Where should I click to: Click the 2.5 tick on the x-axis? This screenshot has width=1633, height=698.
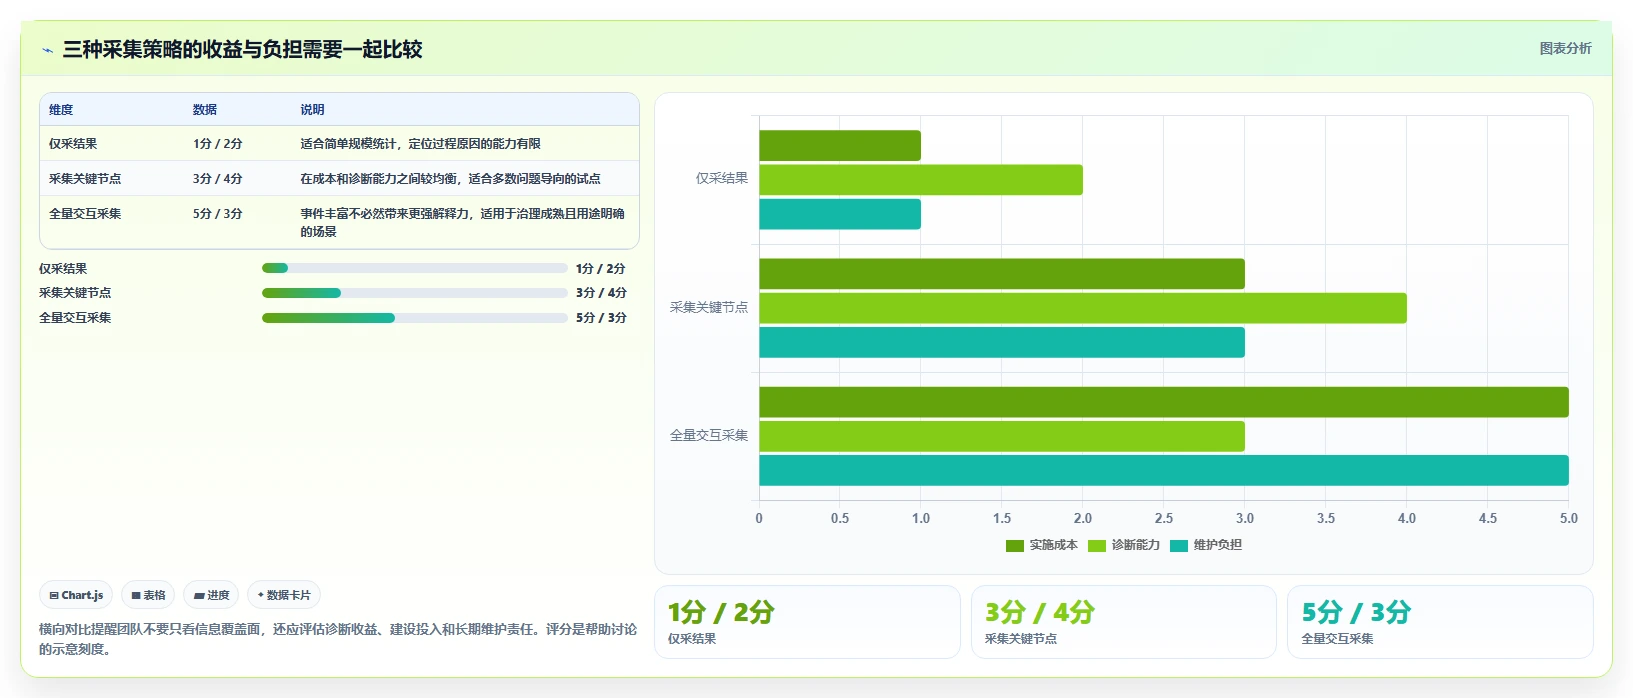point(1164,518)
